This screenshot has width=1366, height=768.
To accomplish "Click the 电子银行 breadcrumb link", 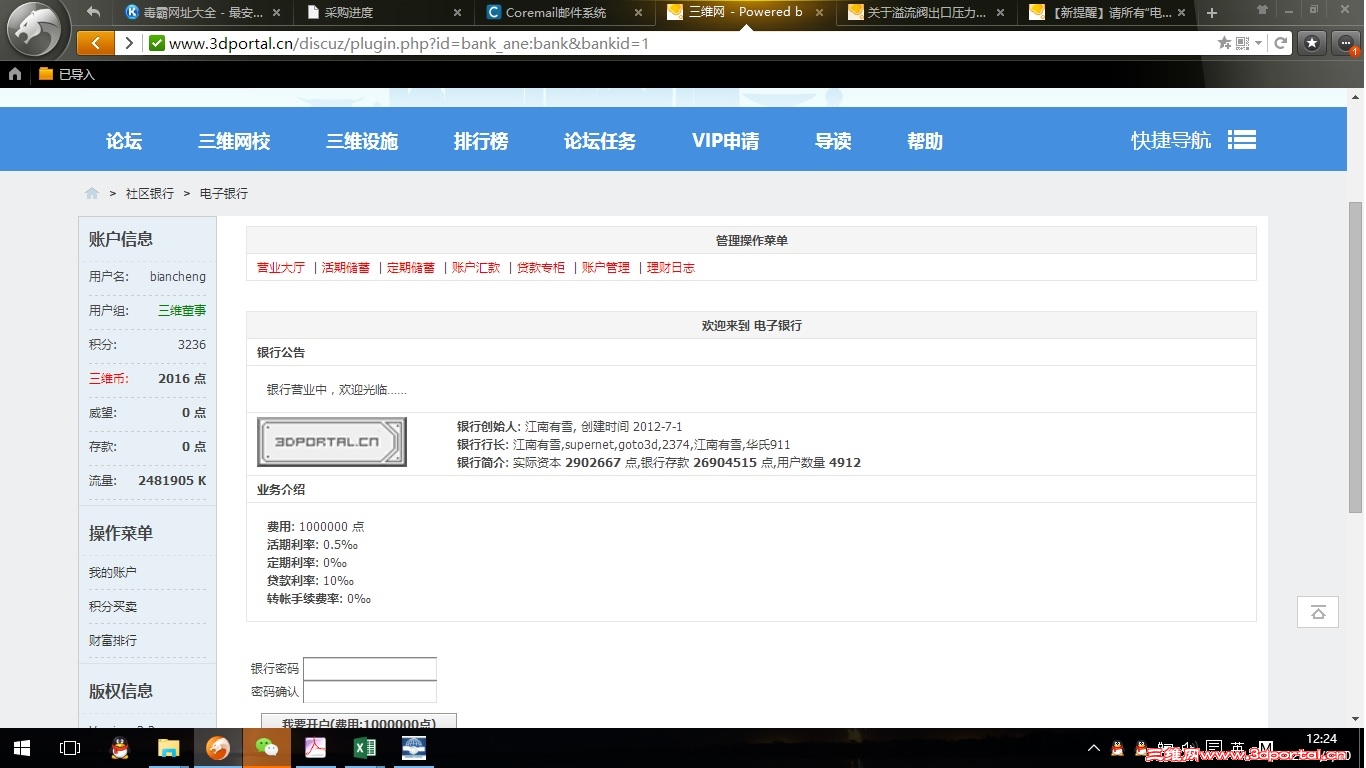I will tap(224, 194).
